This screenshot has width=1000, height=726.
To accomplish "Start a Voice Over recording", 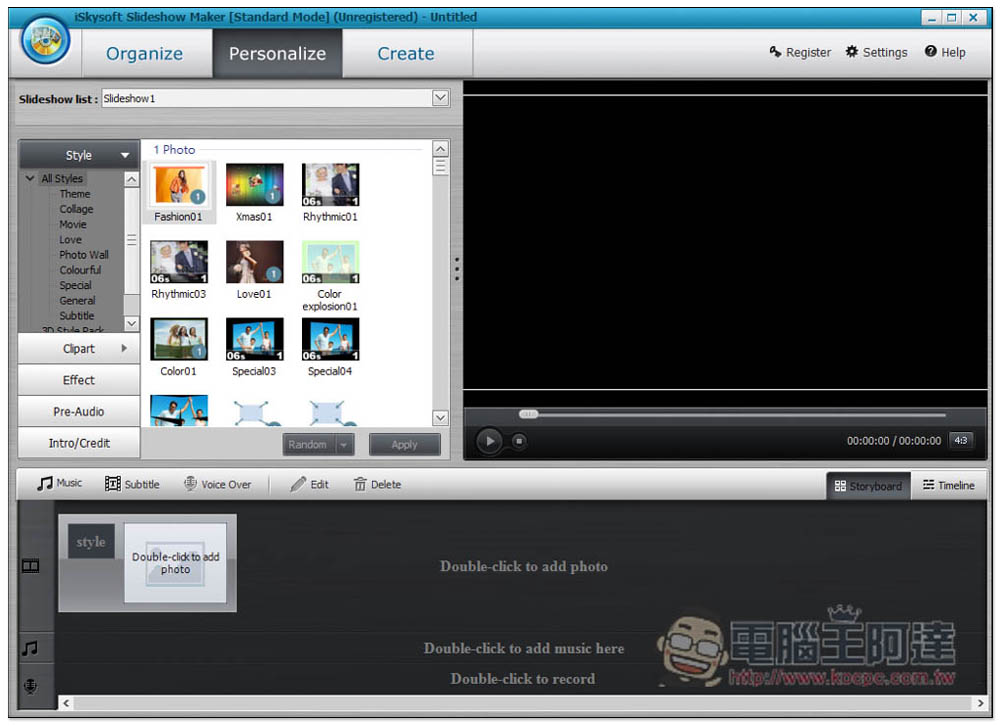I will (191, 484).
